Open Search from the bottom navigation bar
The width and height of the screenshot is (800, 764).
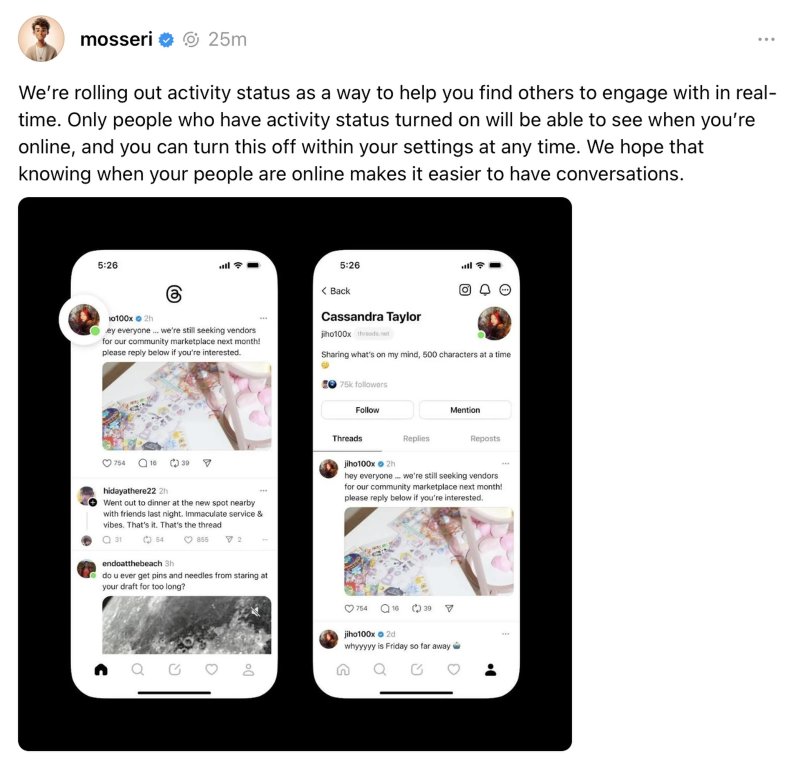[x=137, y=671]
